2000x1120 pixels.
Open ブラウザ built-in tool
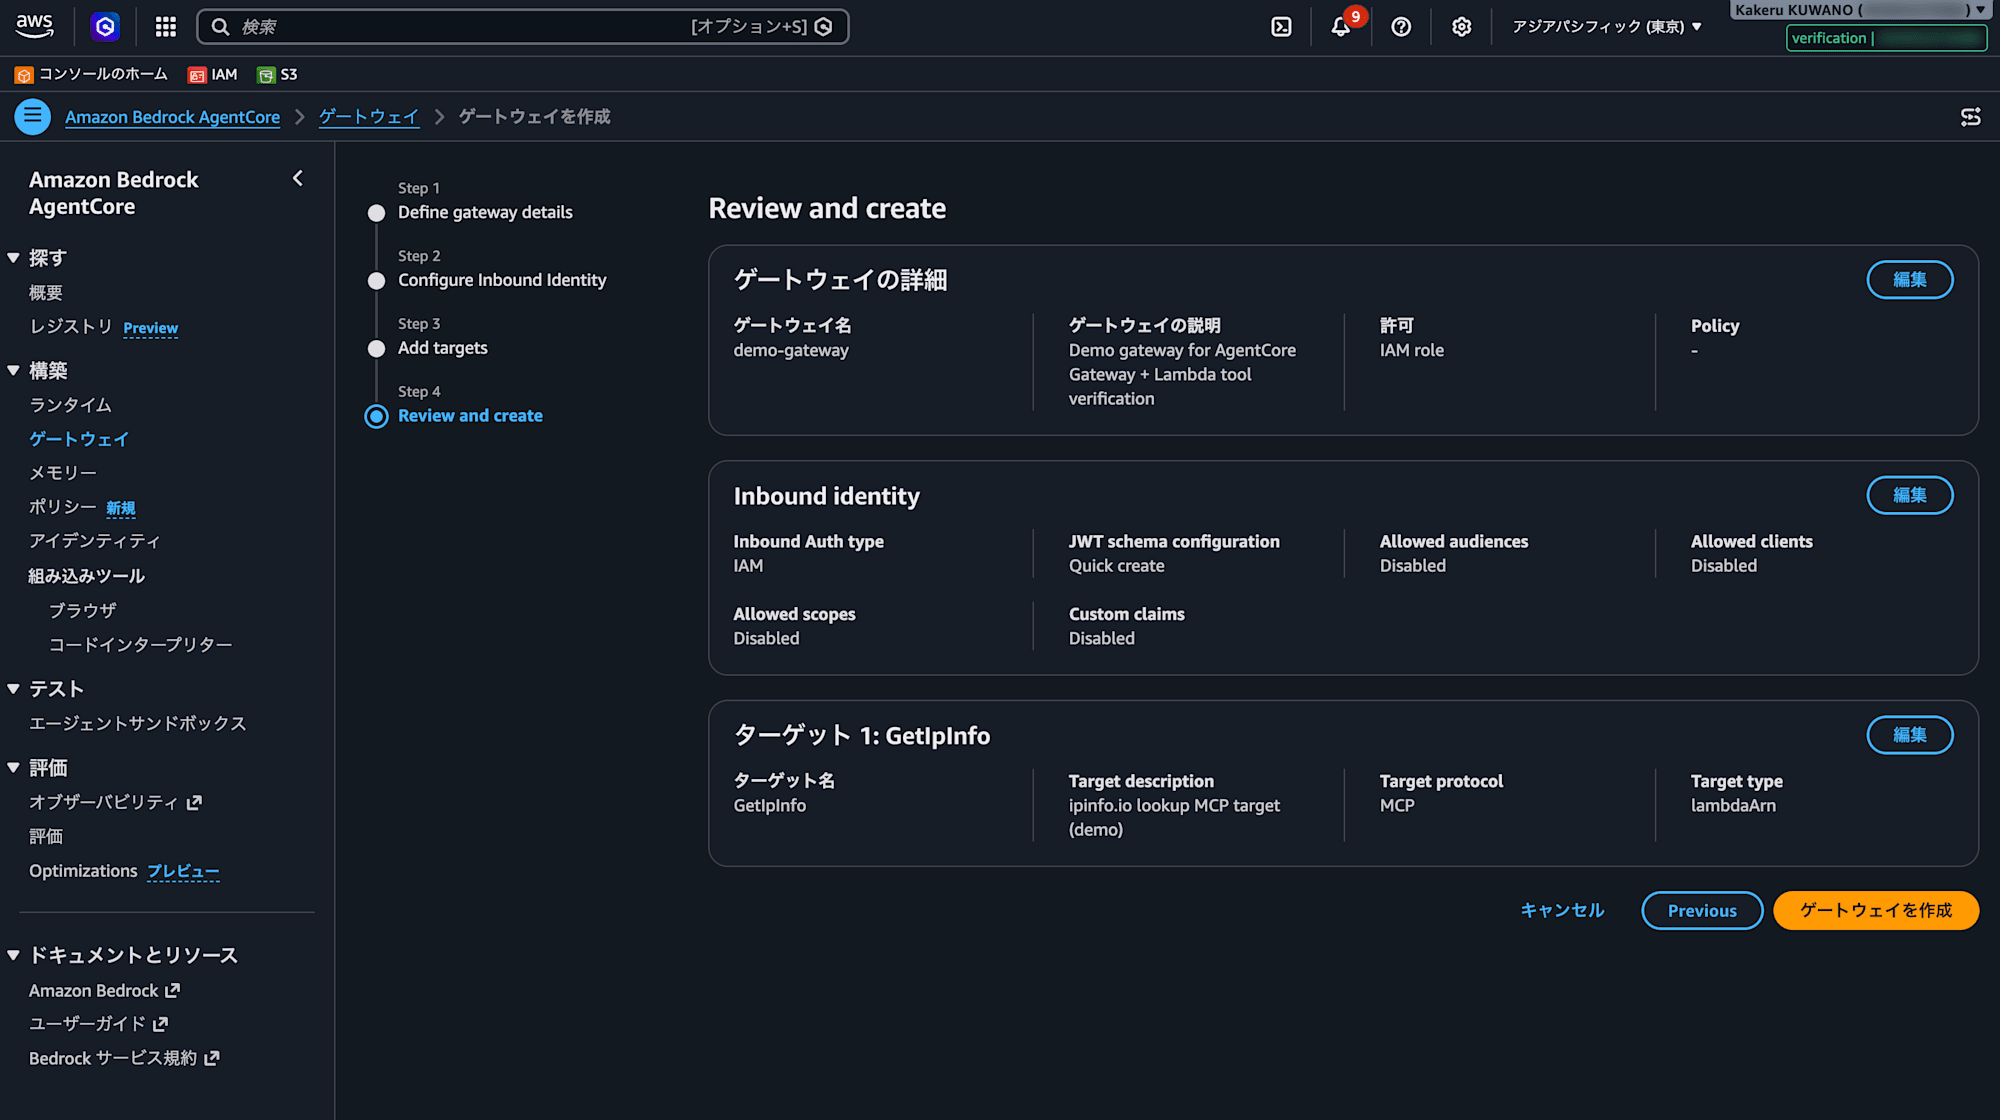pyautogui.click(x=83, y=610)
